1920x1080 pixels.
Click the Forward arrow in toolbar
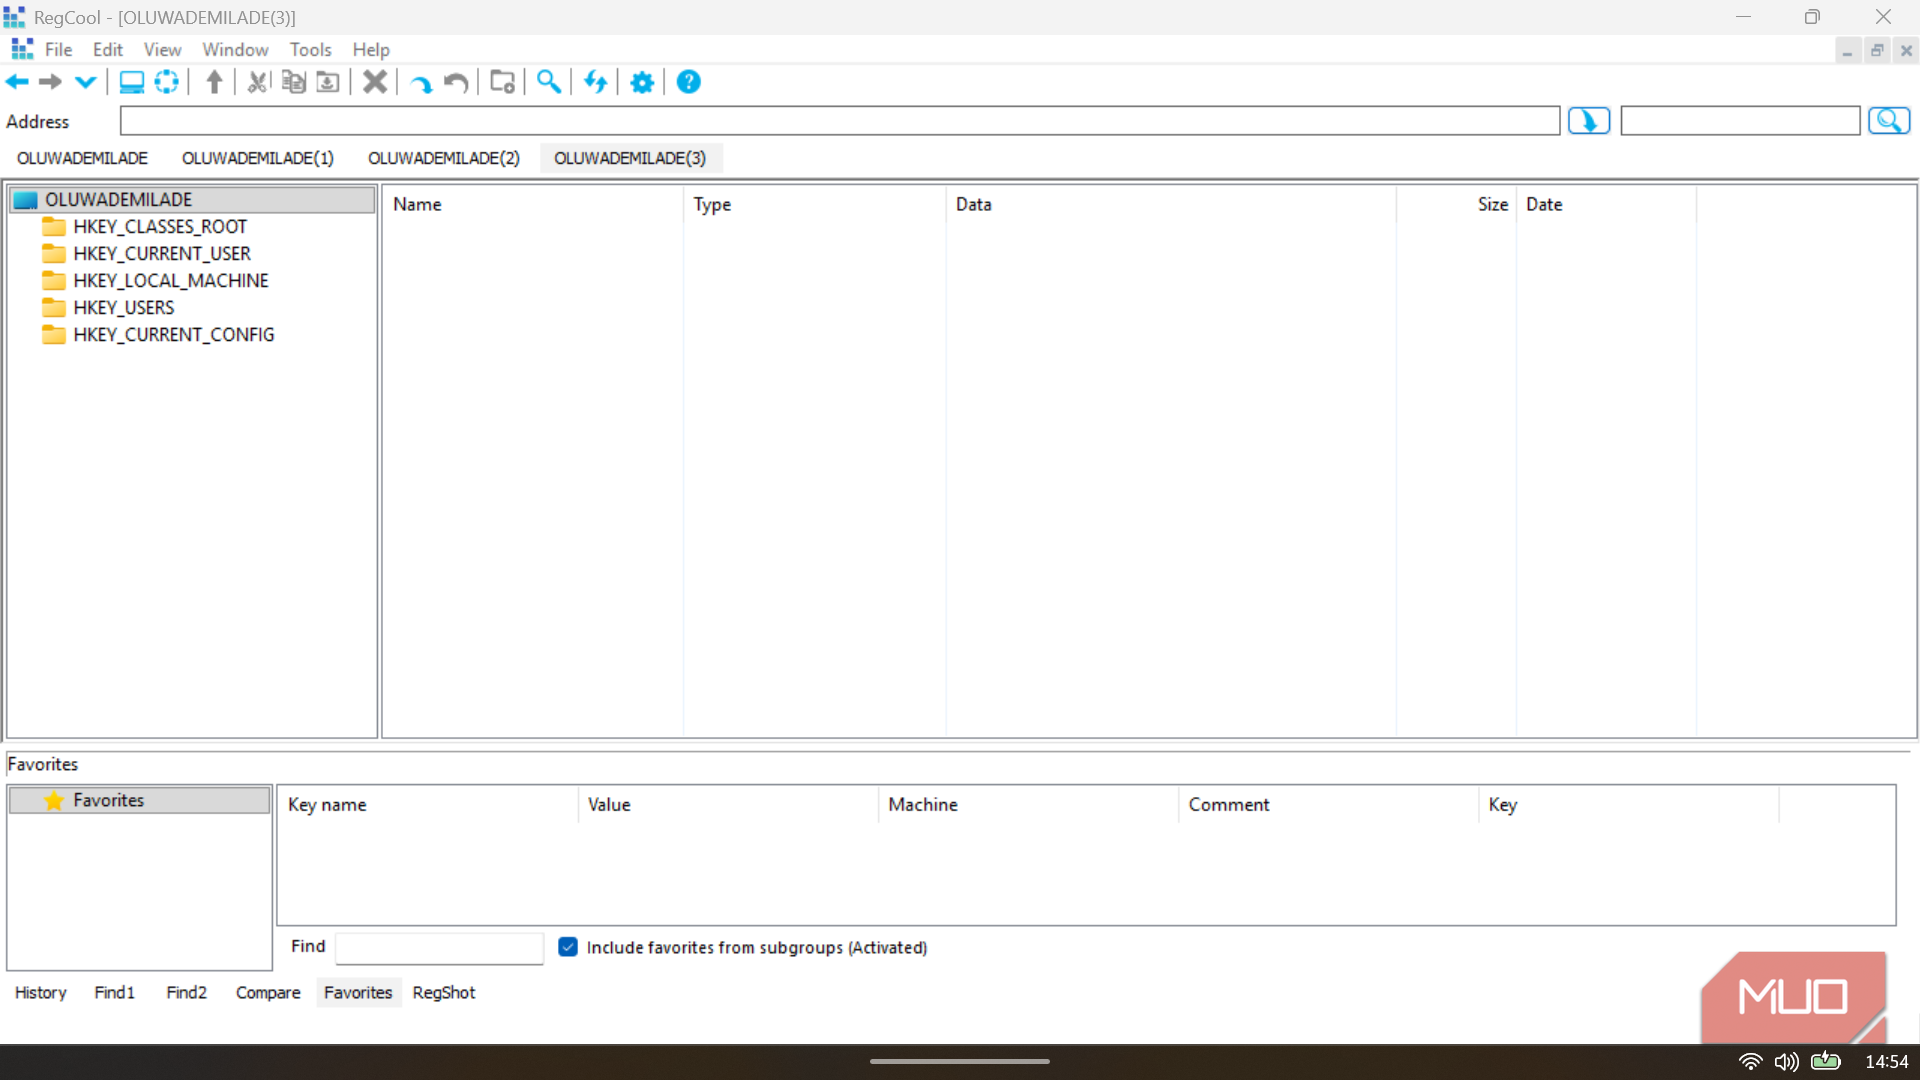point(50,82)
